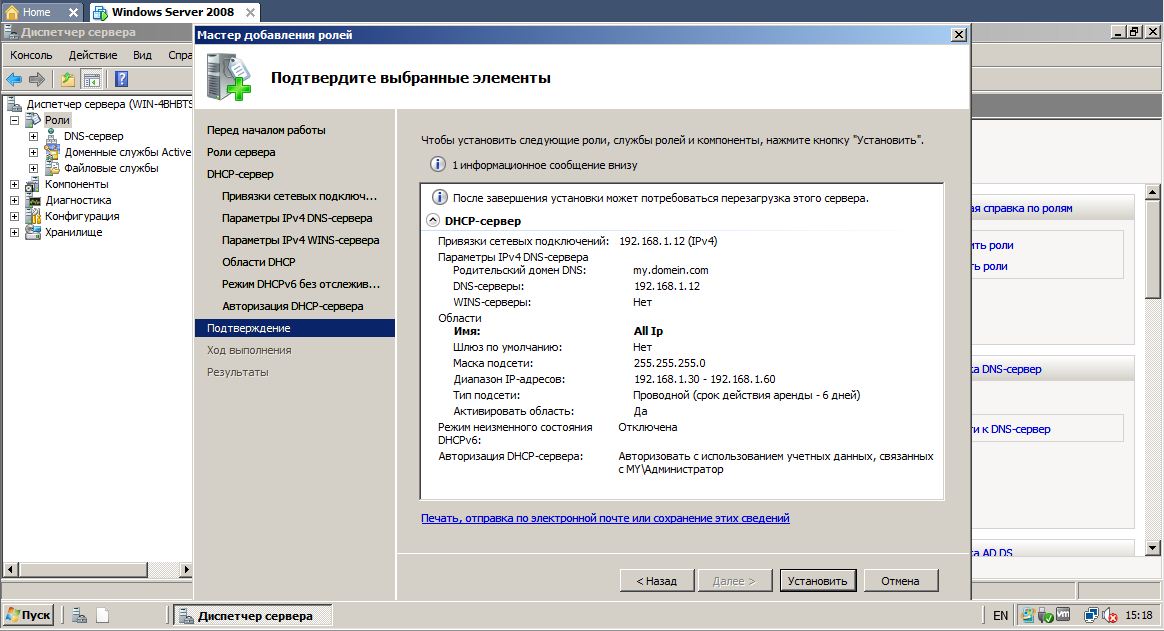Click the Роли node icon
1164x631 pixels.
[x=33, y=120]
